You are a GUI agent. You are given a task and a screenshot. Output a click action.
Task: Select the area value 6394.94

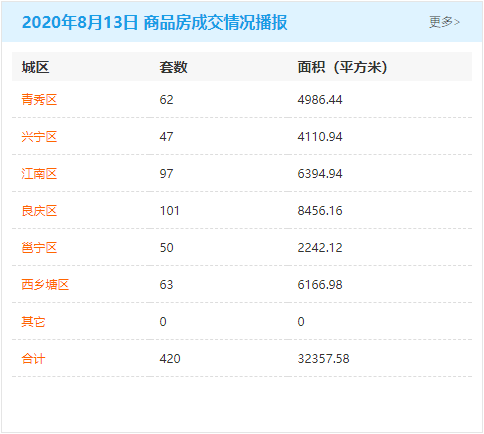[320, 174]
